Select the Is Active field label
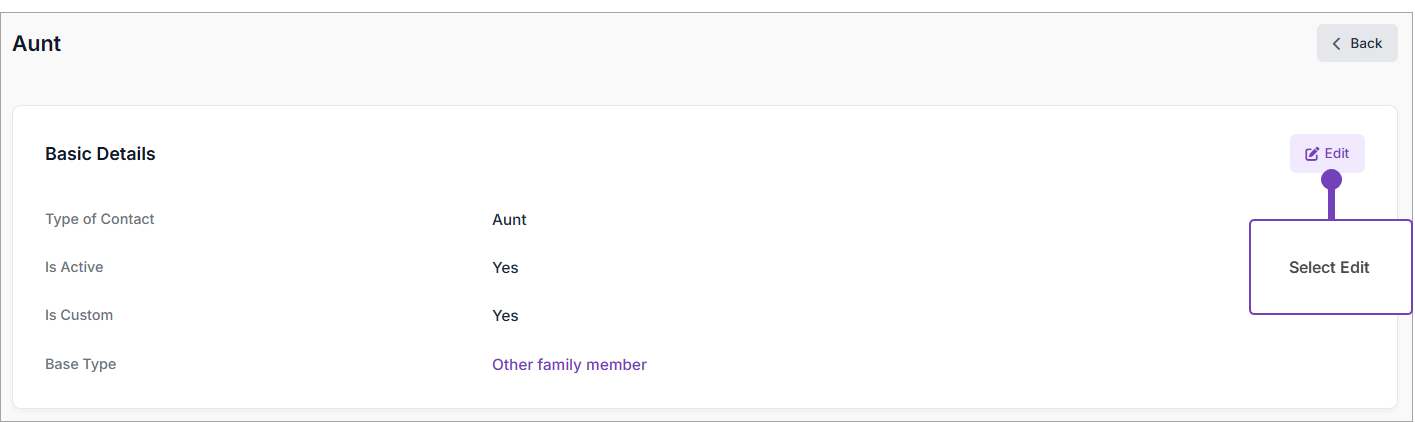This screenshot has height=422, width=1415. tap(74, 267)
